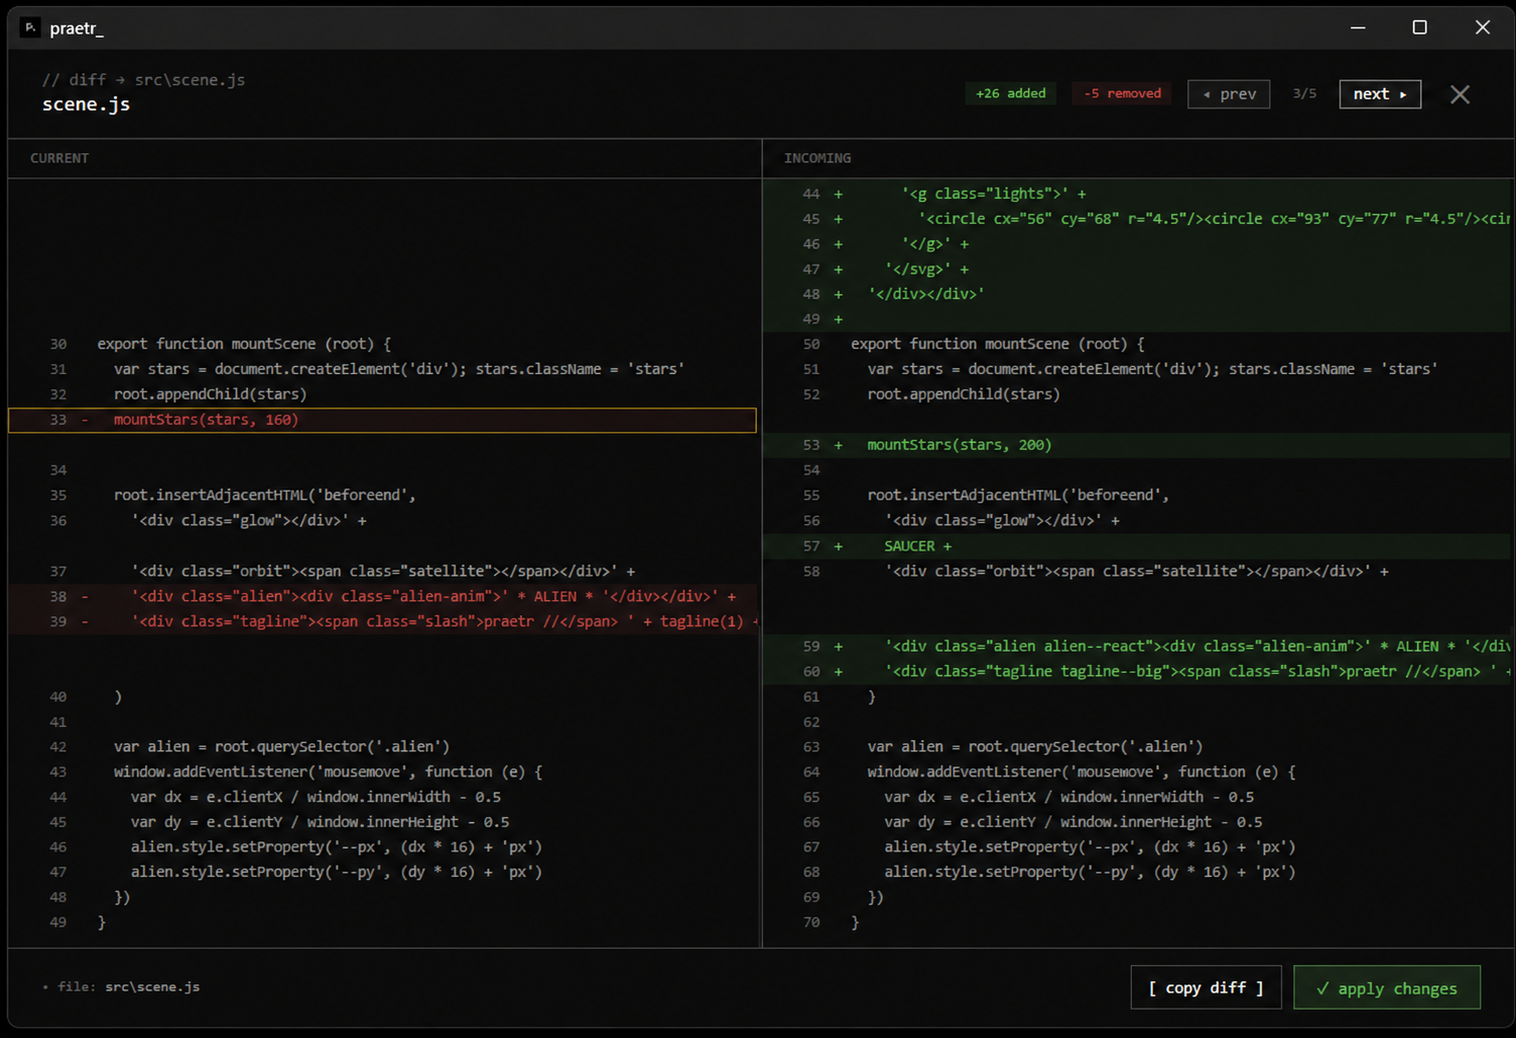This screenshot has width=1516, height=1038.
Task: Click the CURRENT pane header
Action: [59, 158]
